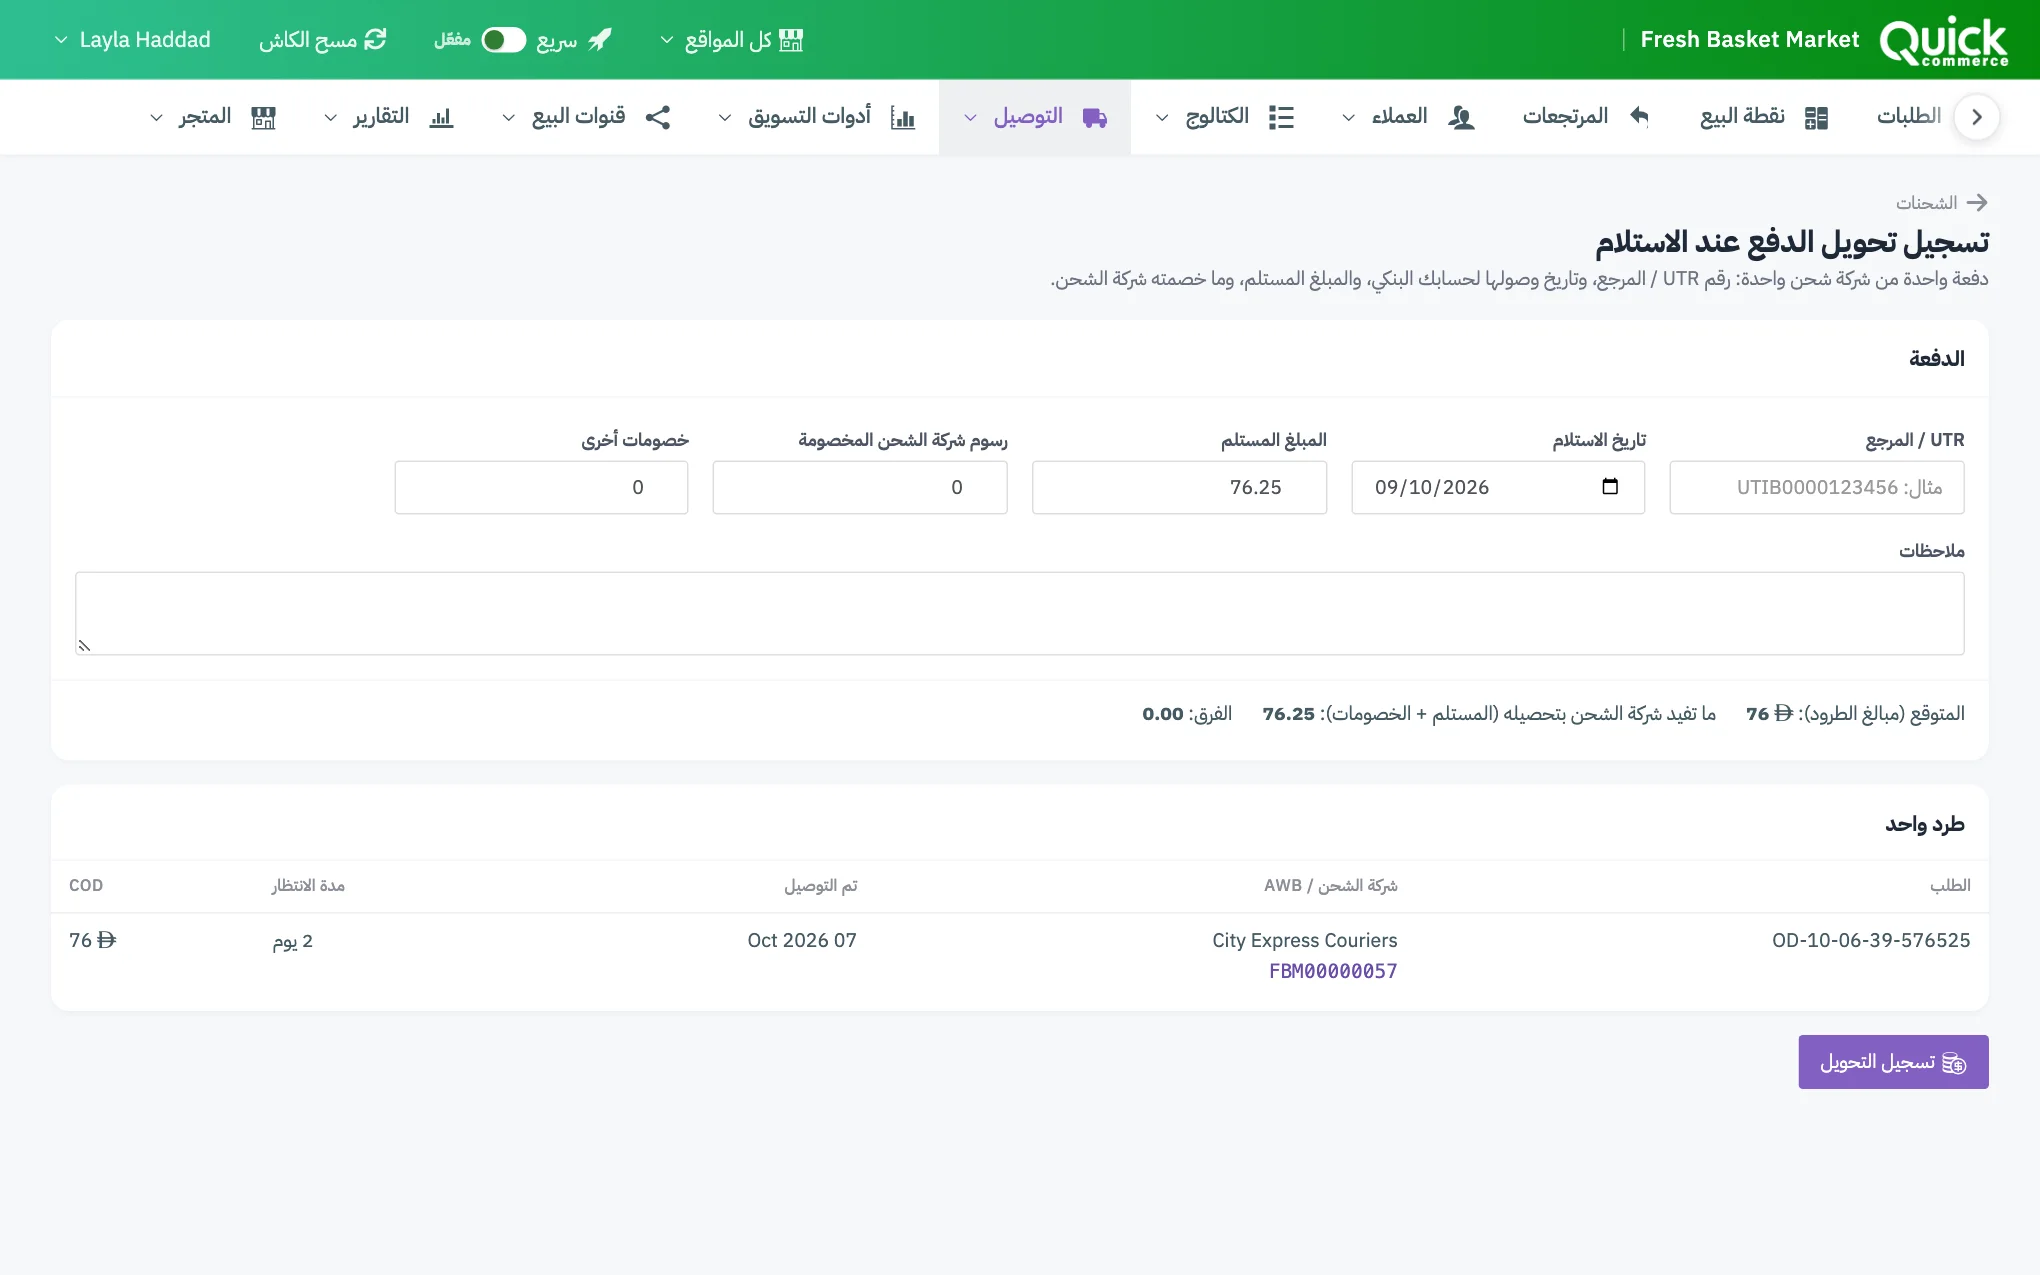Viewport: 2040px width, 1275px height.
Task: Open the المرتجعات returns menu item
Action: click(x=1586, y=117)
